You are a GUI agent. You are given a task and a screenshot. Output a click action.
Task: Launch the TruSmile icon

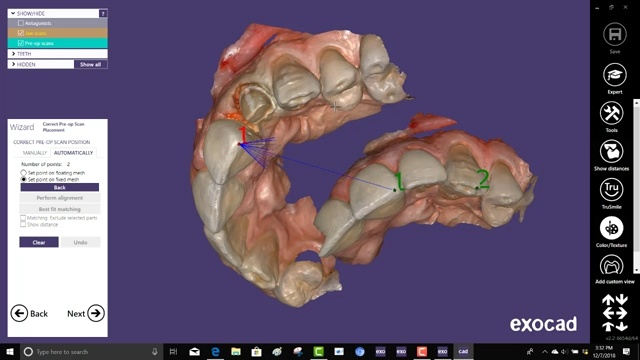[611, 189]
